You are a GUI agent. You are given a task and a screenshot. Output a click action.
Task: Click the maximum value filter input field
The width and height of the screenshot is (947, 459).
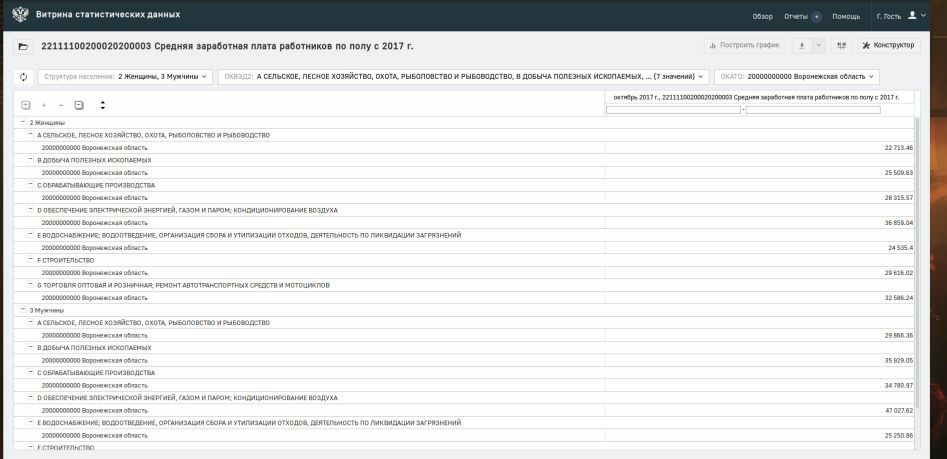pyautogui.click(x=813, y=110)
